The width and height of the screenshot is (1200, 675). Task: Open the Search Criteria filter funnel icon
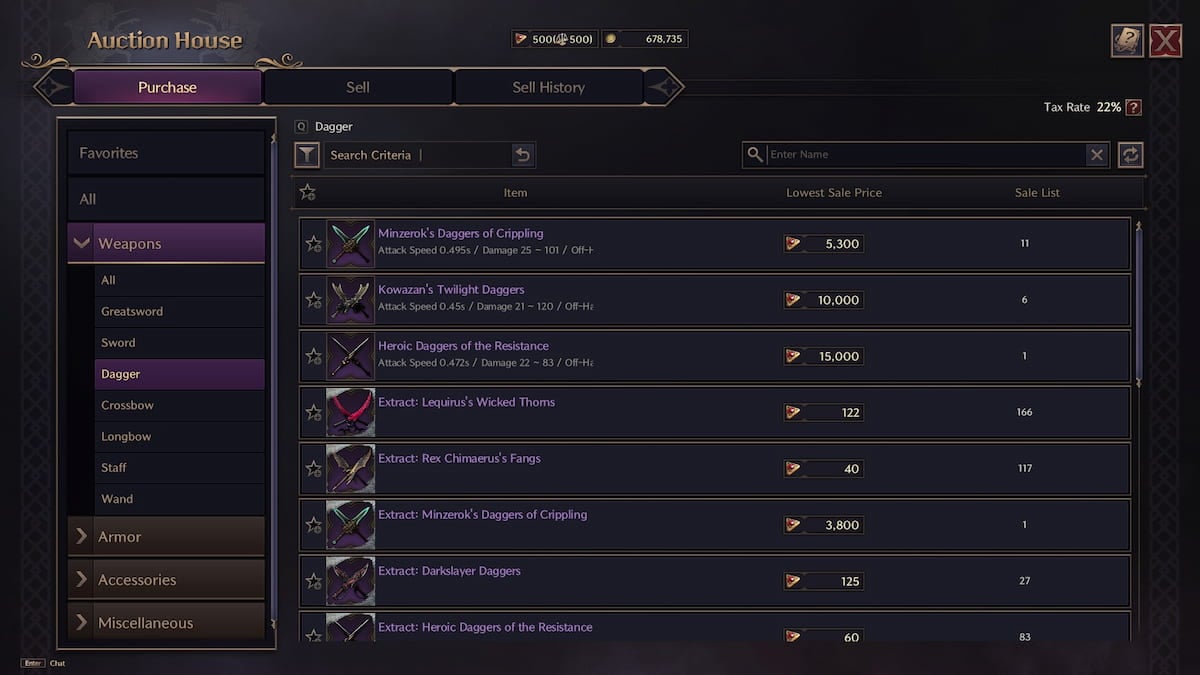[307, 155]
